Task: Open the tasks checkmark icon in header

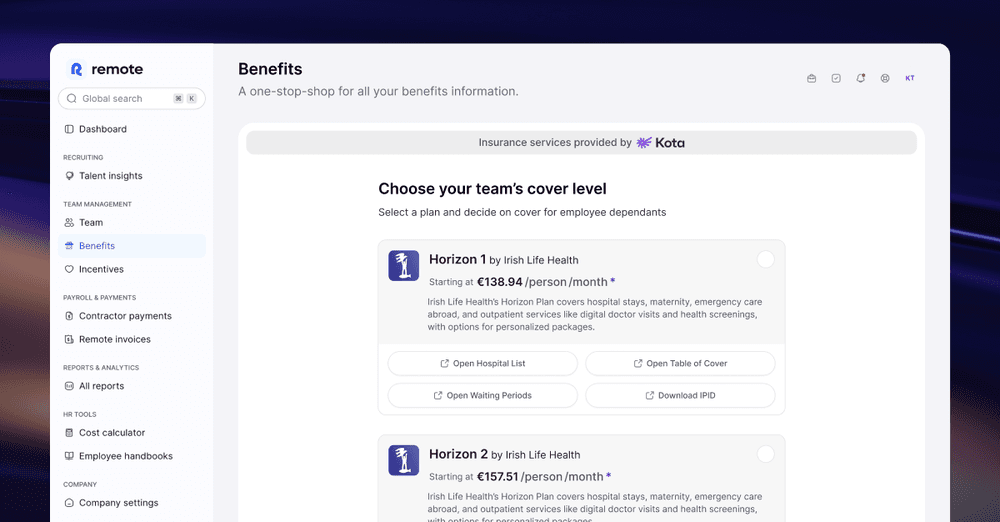Action: point(836,78)
